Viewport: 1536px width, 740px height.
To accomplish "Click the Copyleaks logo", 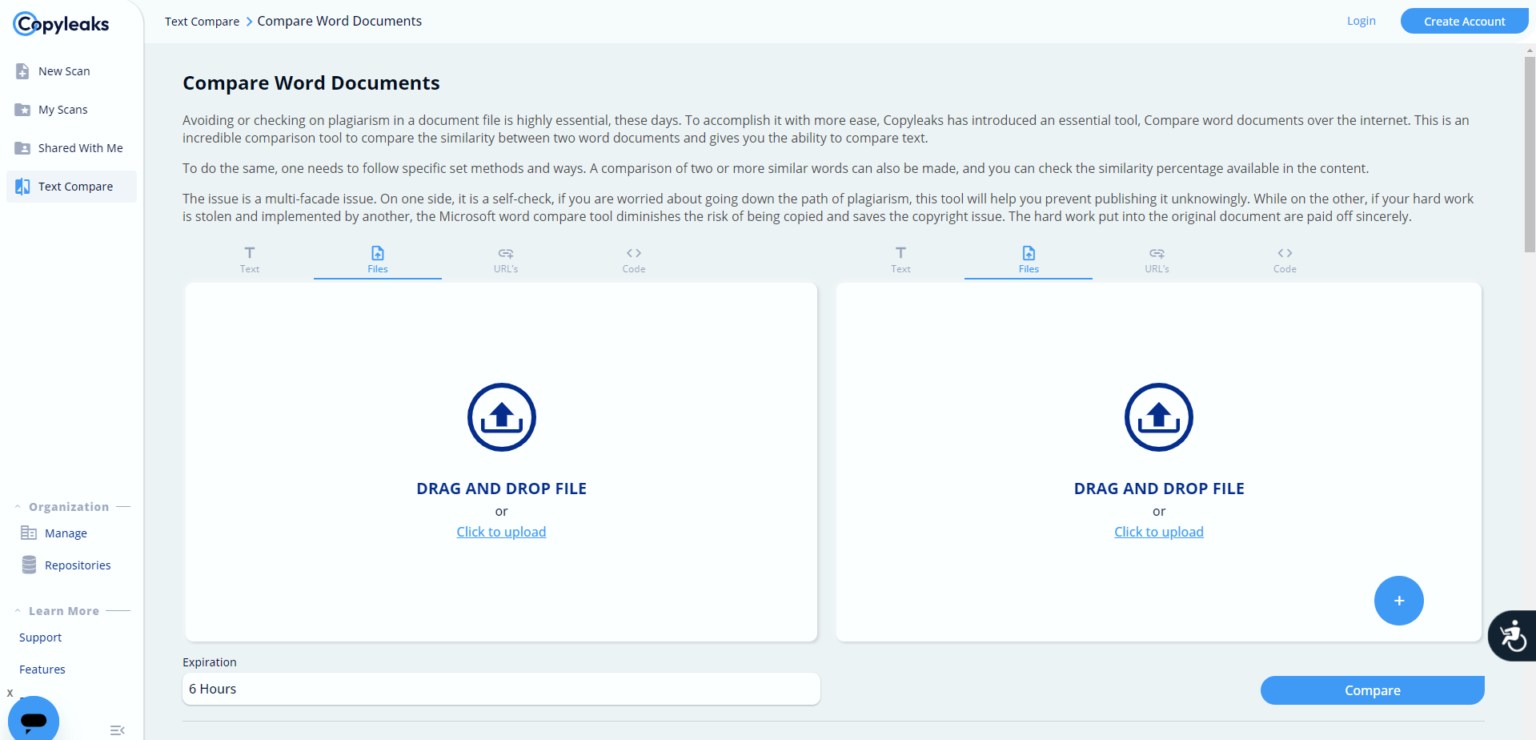I will pyautogui.click(x=62, y=25).
